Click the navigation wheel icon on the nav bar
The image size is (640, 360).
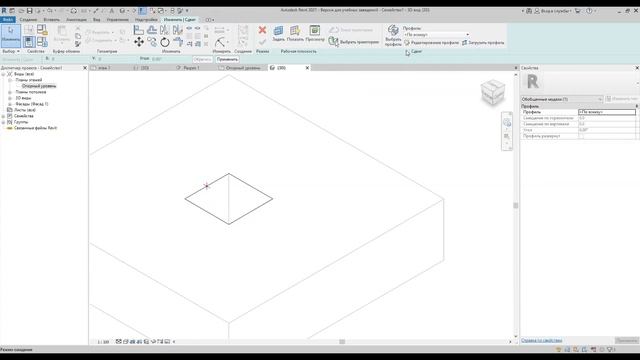tap(507, 122)
